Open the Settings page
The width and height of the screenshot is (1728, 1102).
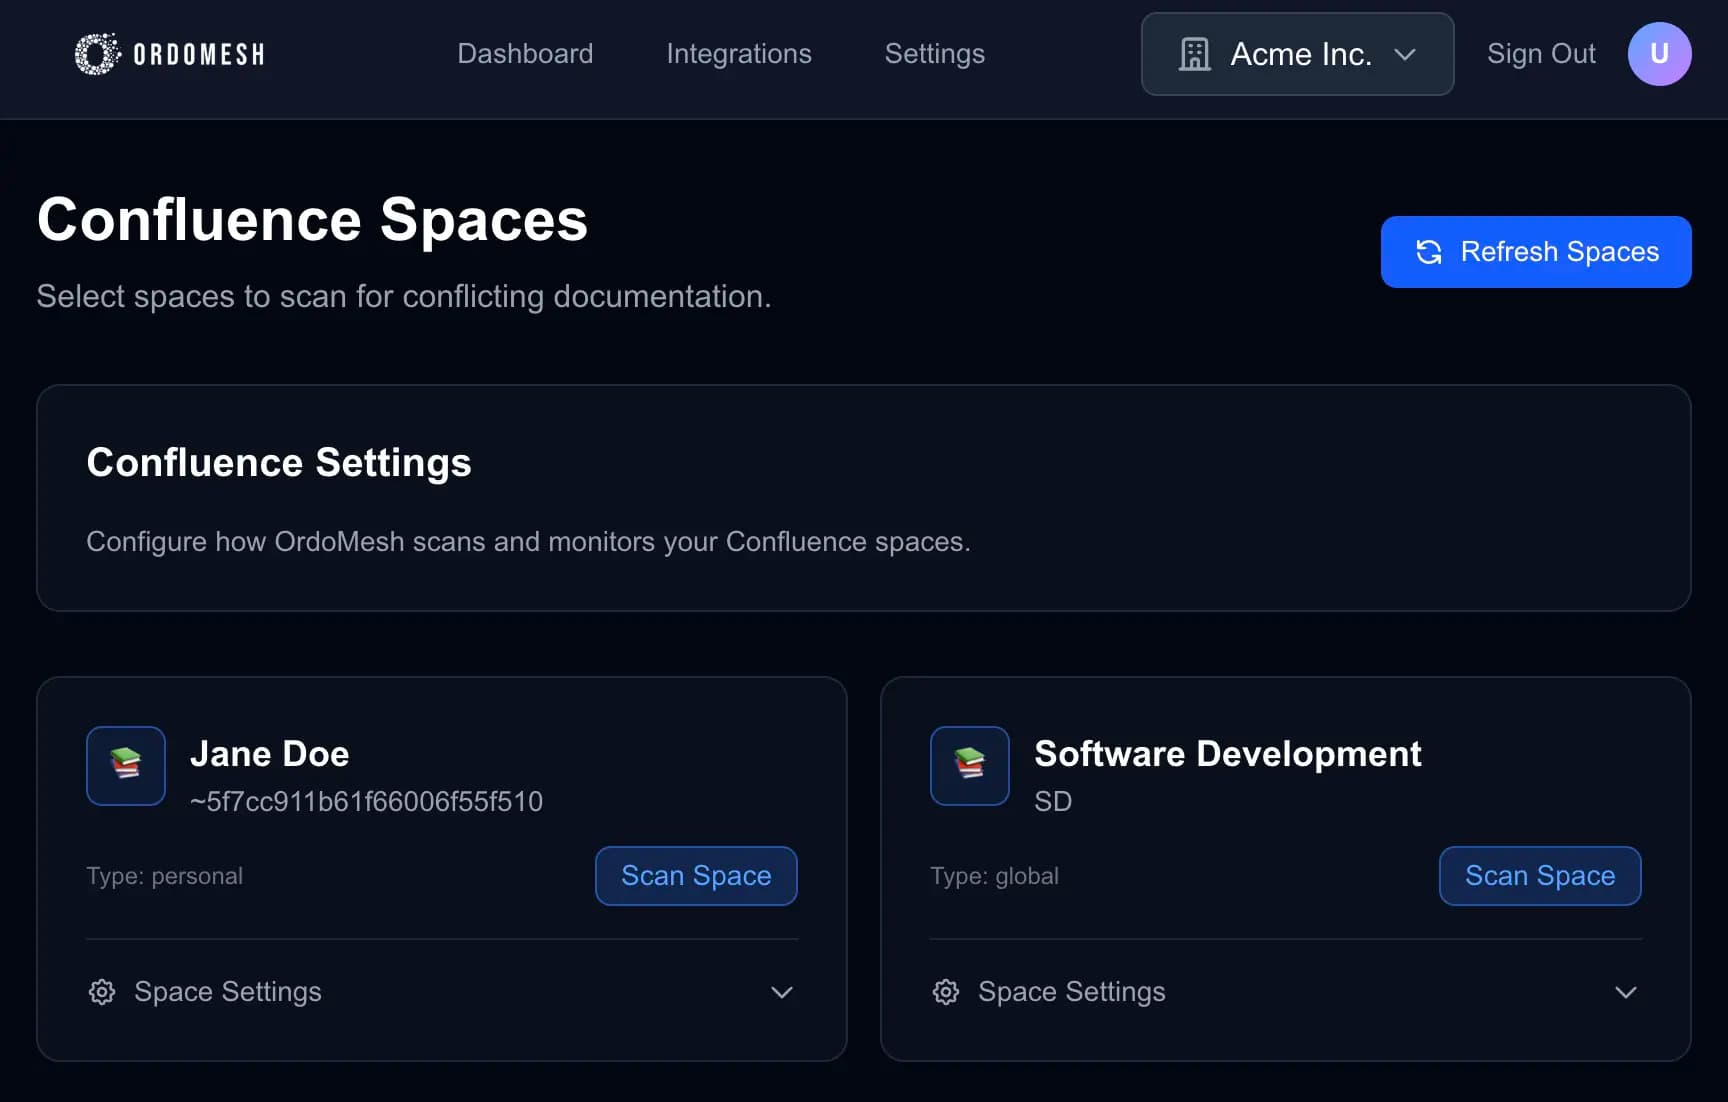point(934,54)
